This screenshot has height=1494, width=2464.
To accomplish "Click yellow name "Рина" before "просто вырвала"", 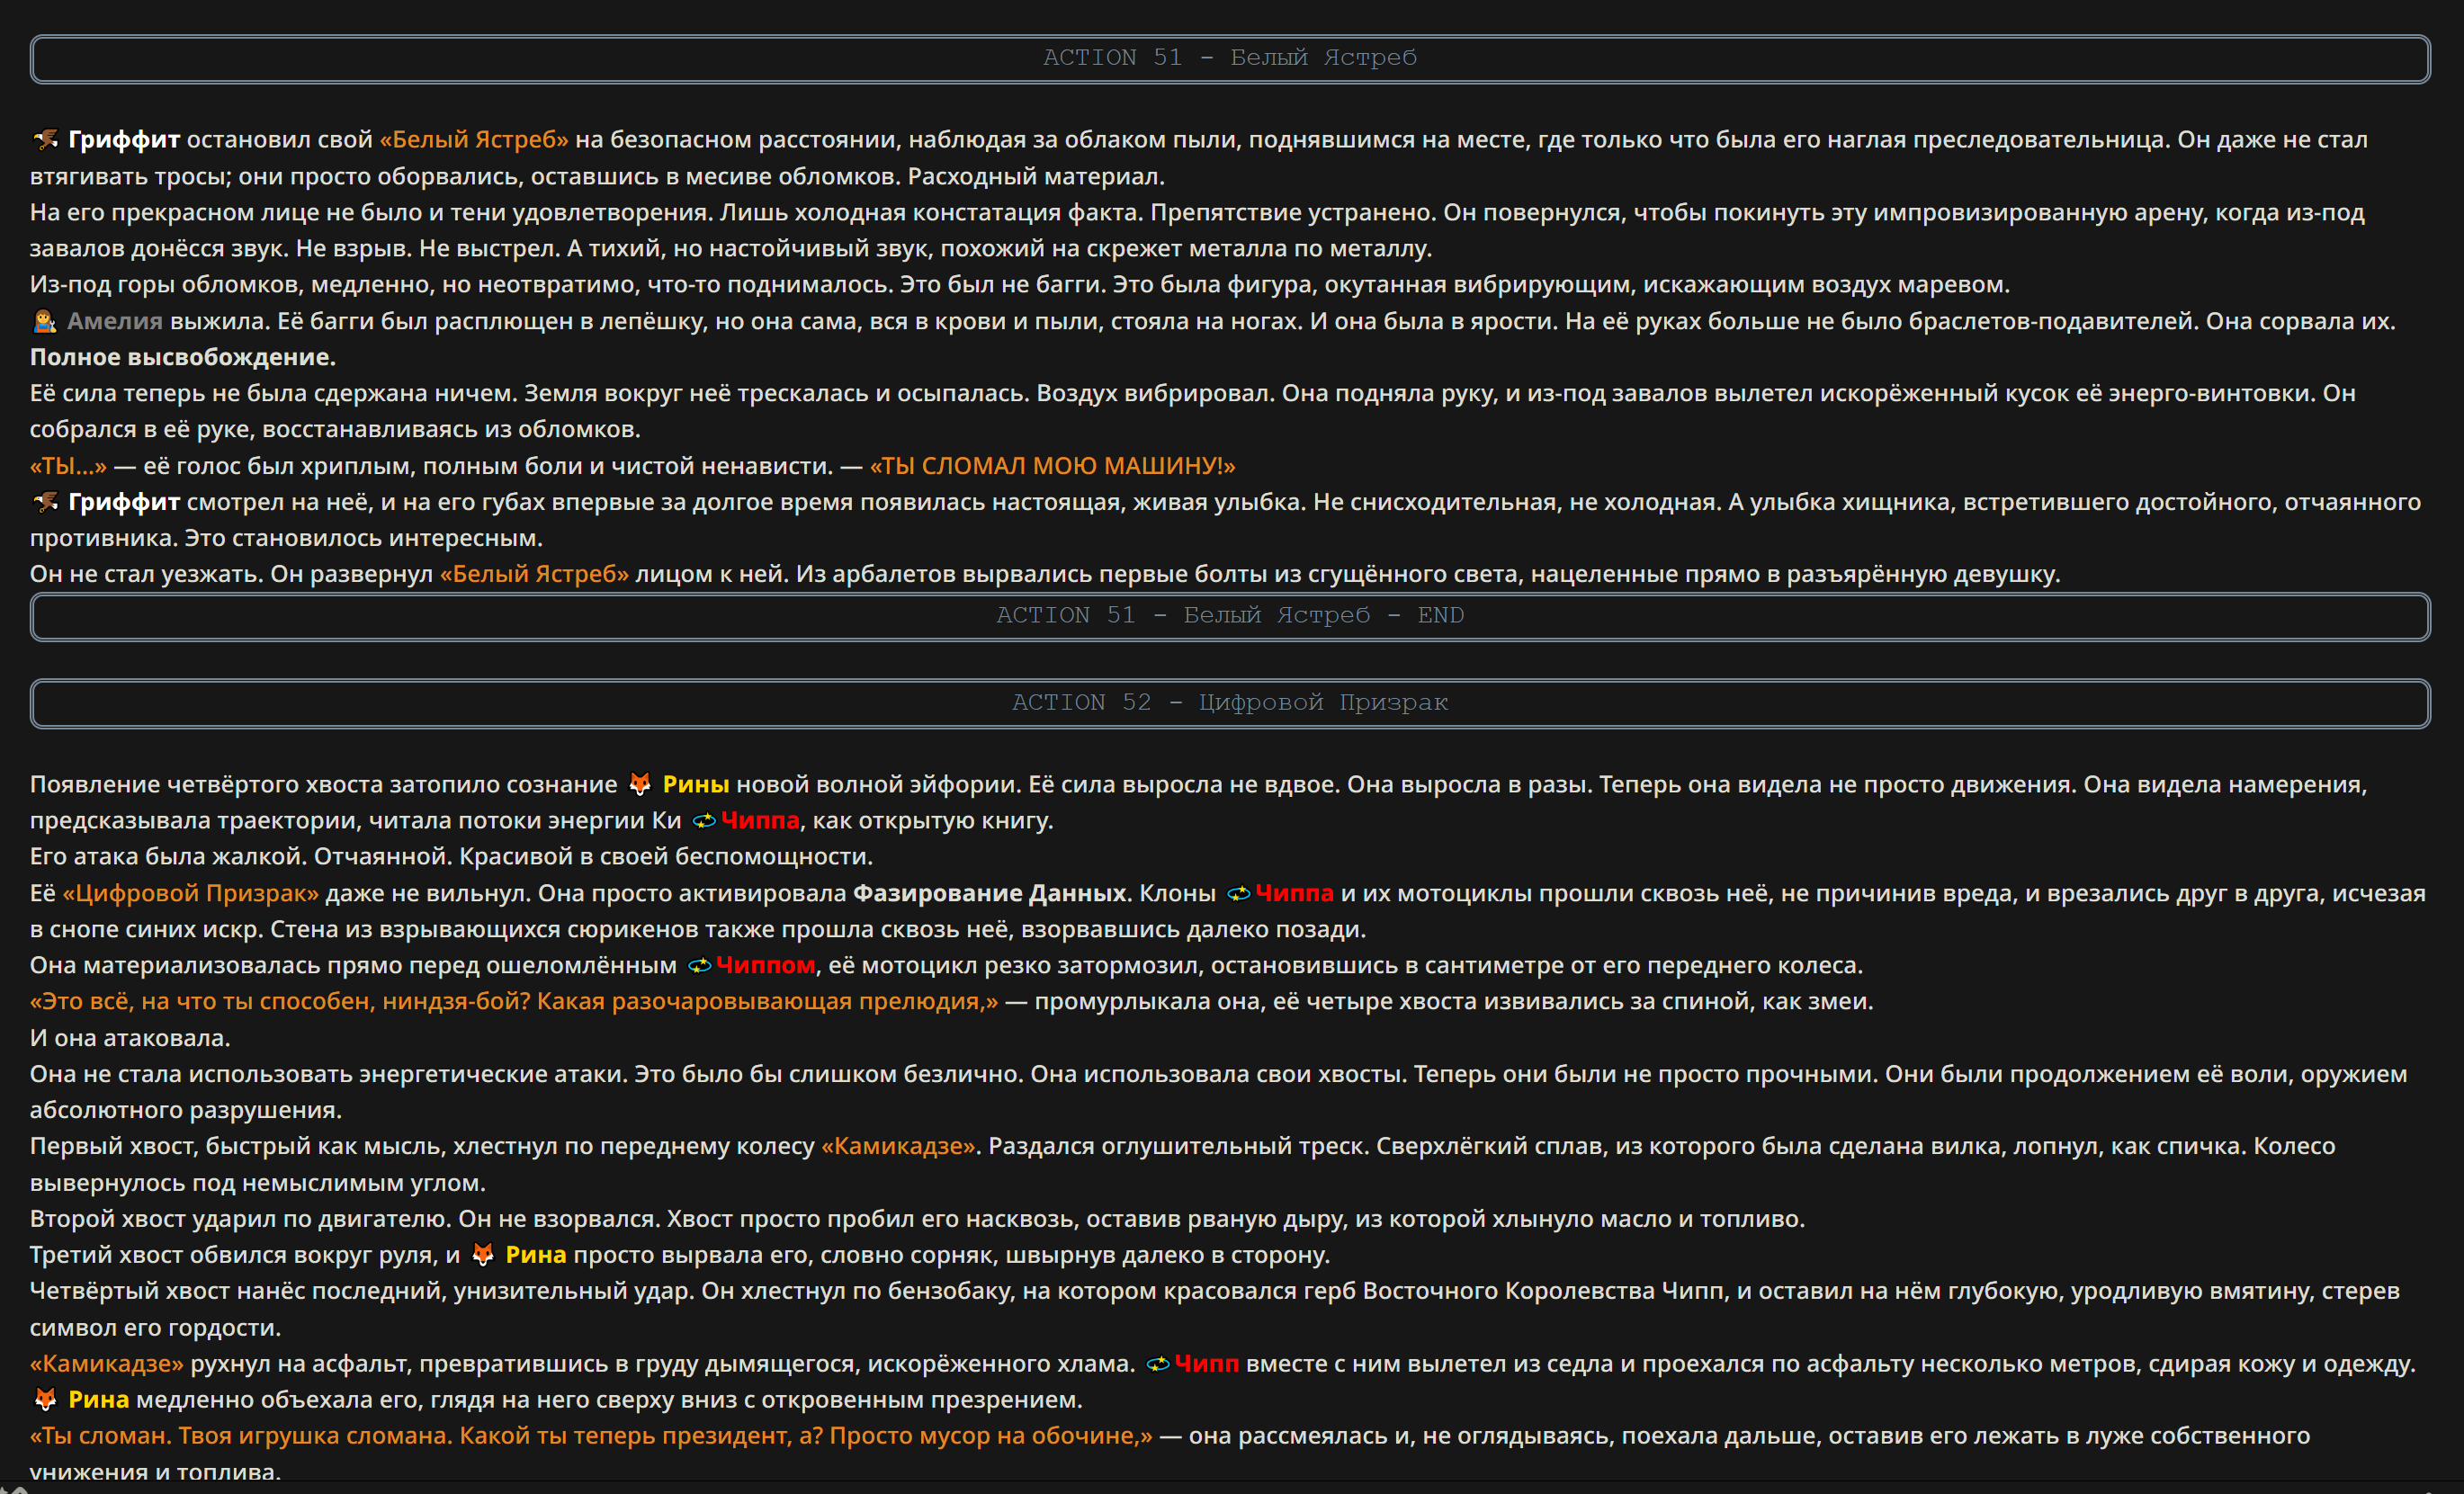I will [536, 1254].
